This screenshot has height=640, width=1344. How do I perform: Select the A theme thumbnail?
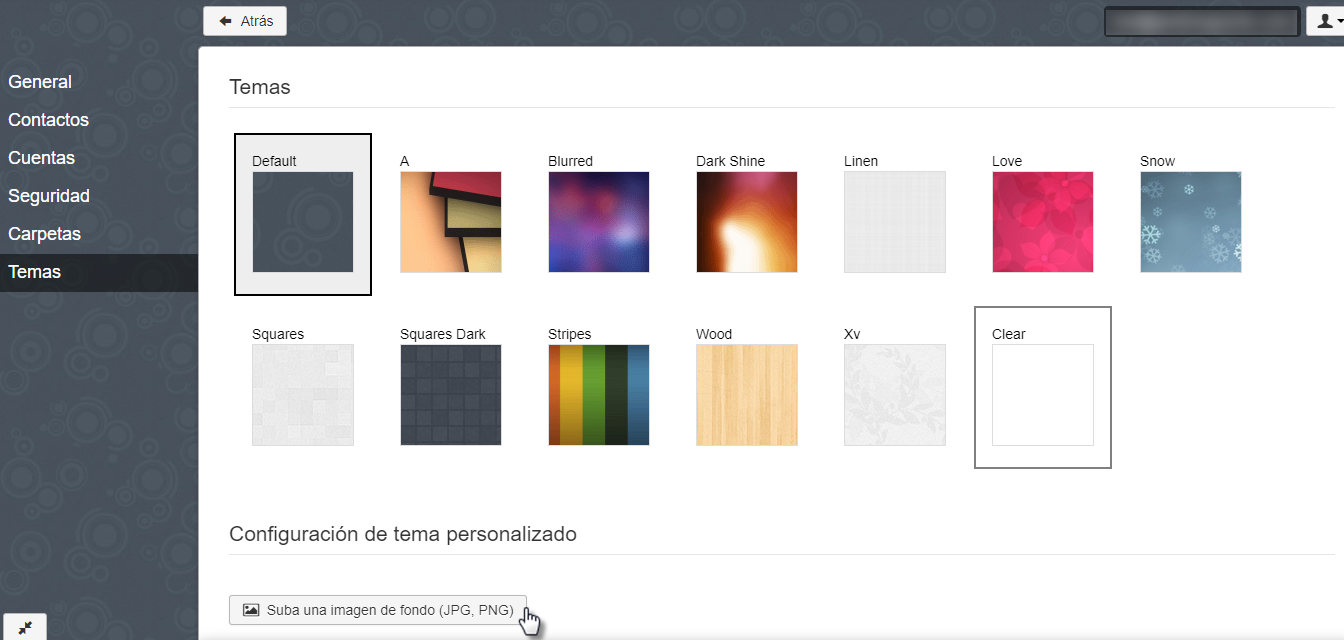coord(450,222)
